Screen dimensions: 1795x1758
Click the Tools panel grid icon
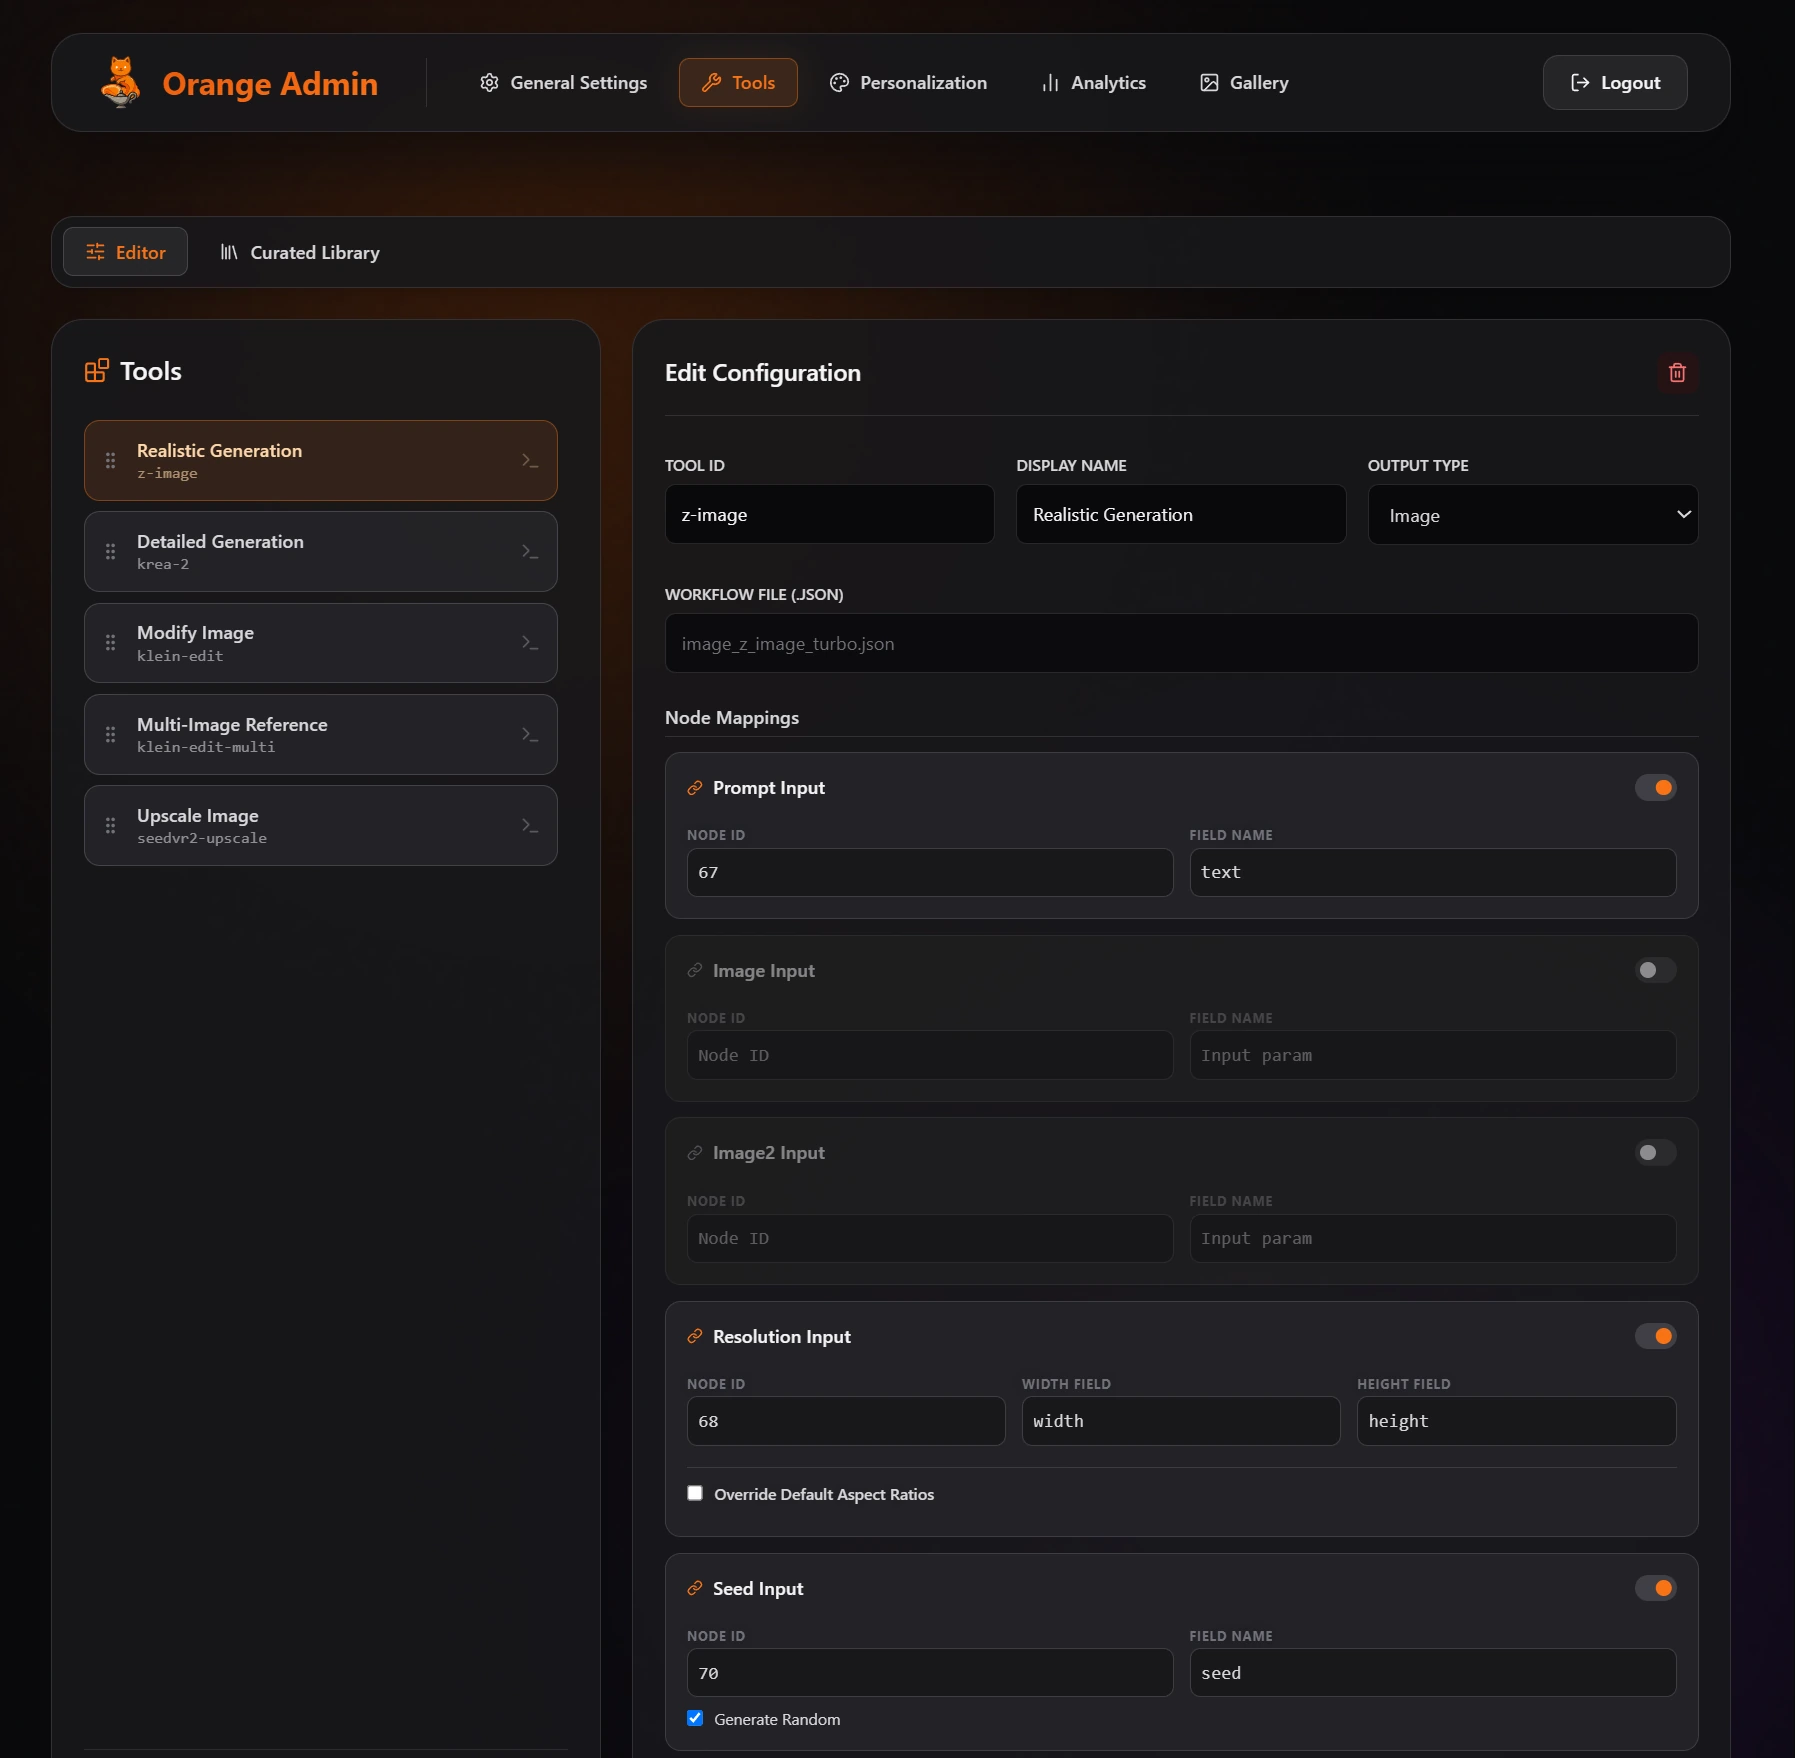pos(97,371)
